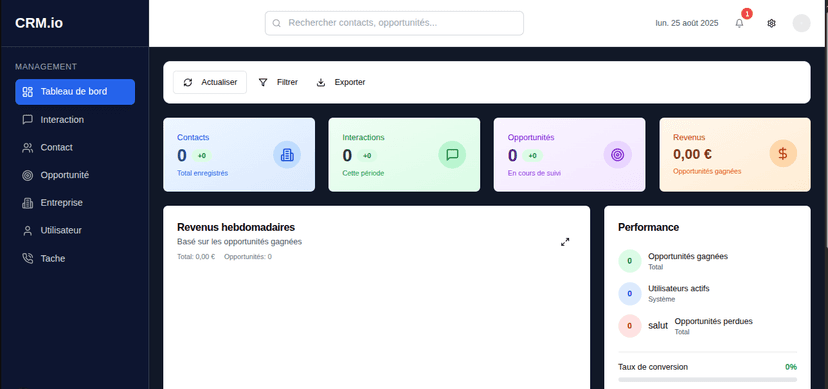Click the Interaction sidebar message icon
Viewport: 828px width, 389px height.
click(x=27, y=120)
